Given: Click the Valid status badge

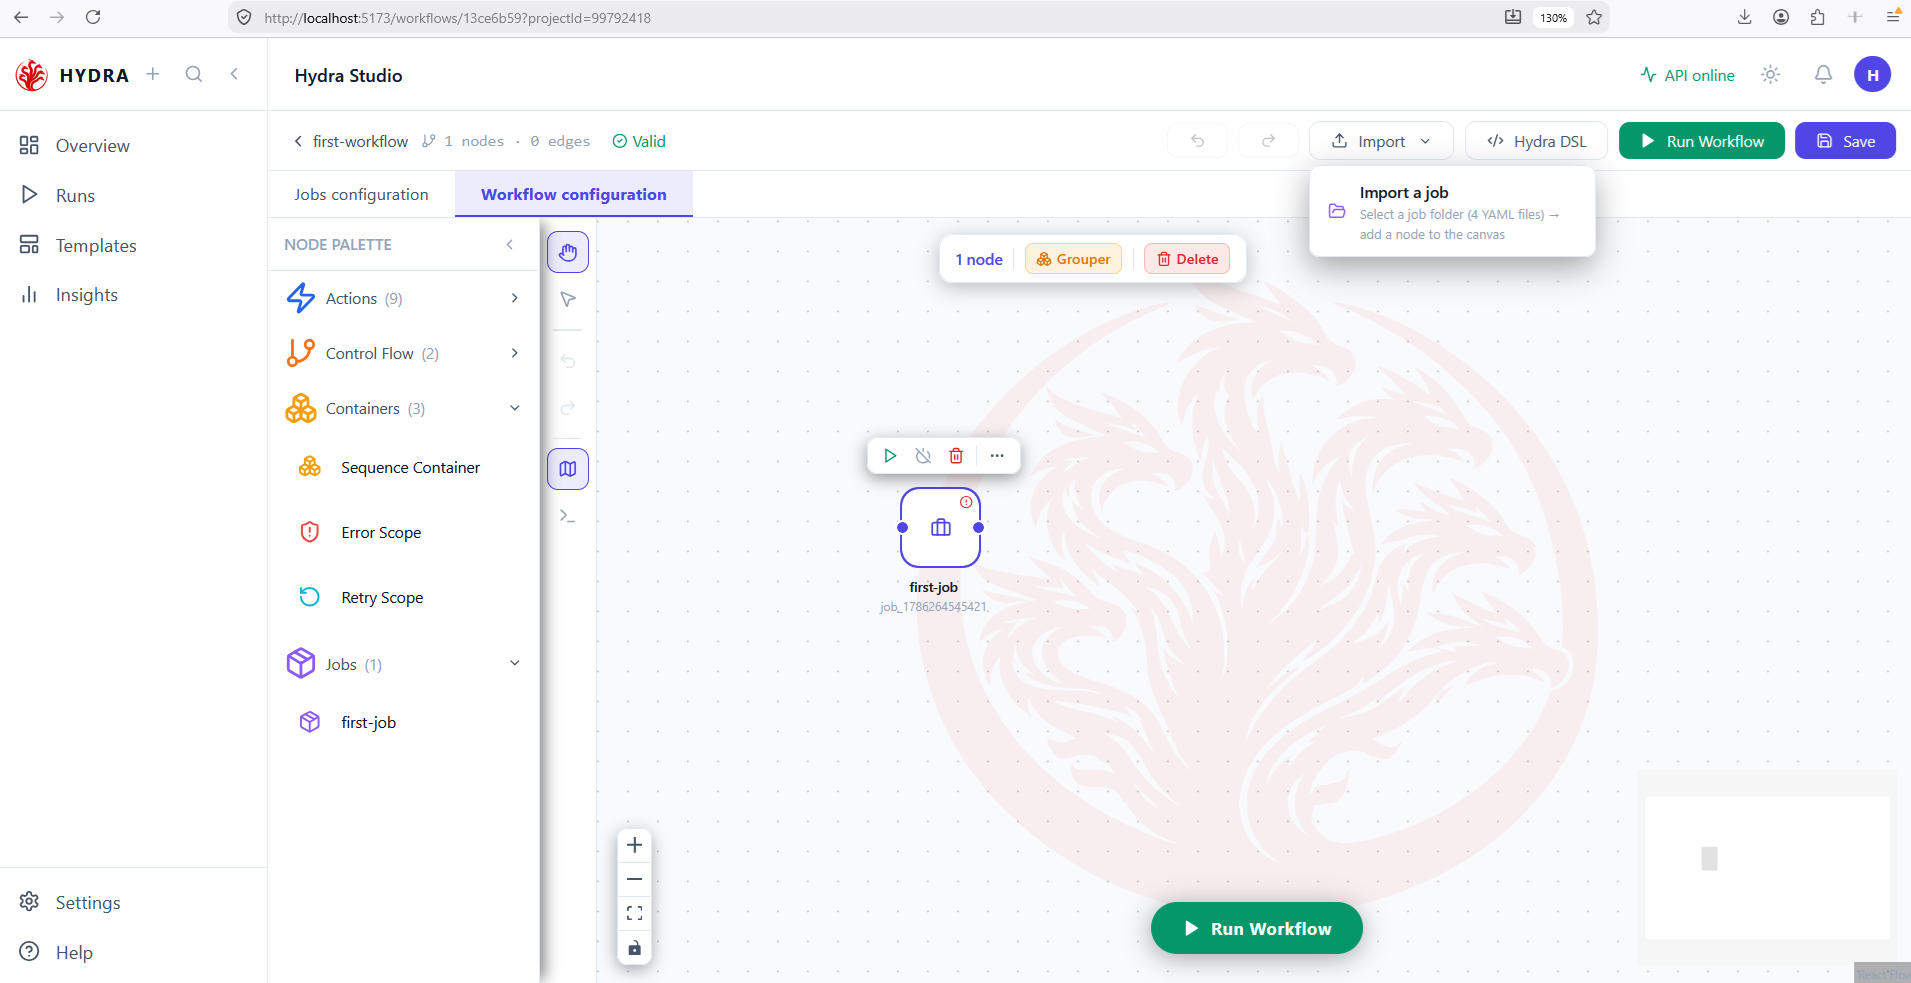Looking at the screenshot, I should (x=639, y=141).
